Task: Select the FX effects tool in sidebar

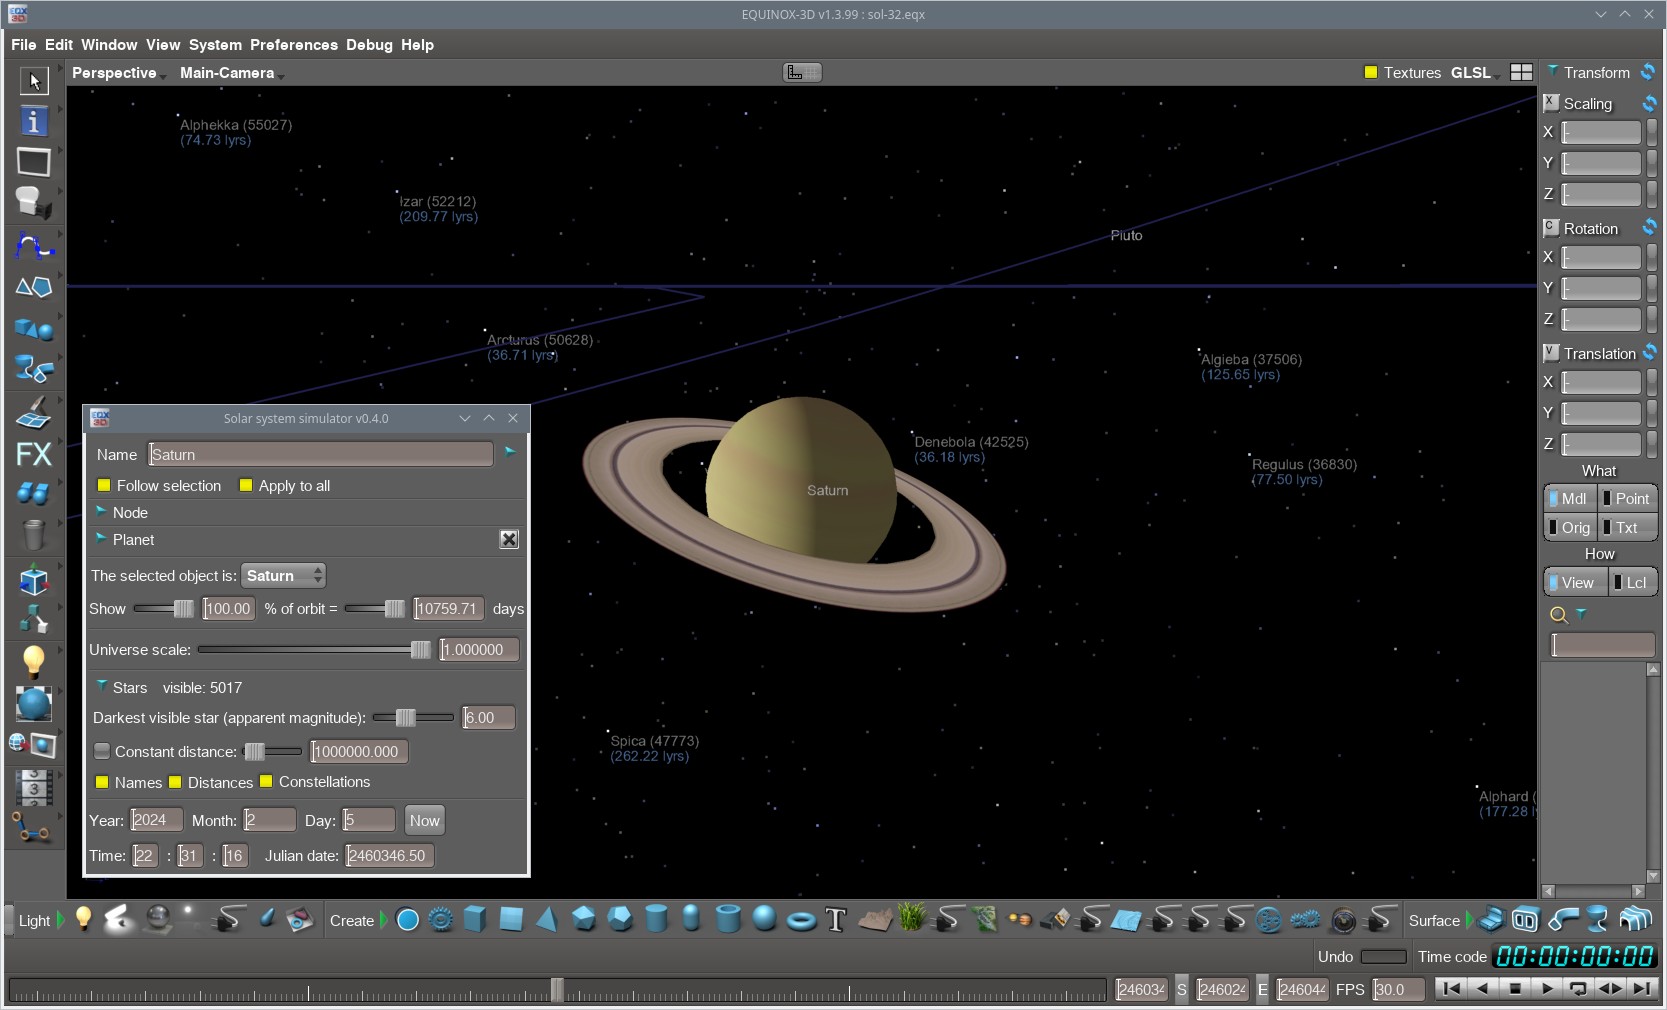Action: pos(33,454)
